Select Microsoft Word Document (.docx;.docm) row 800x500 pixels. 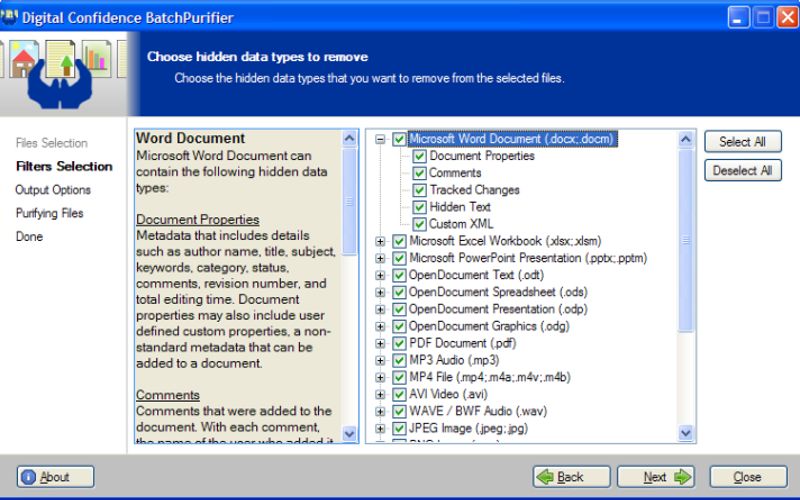pyautogui.click(x=512, y=139)
